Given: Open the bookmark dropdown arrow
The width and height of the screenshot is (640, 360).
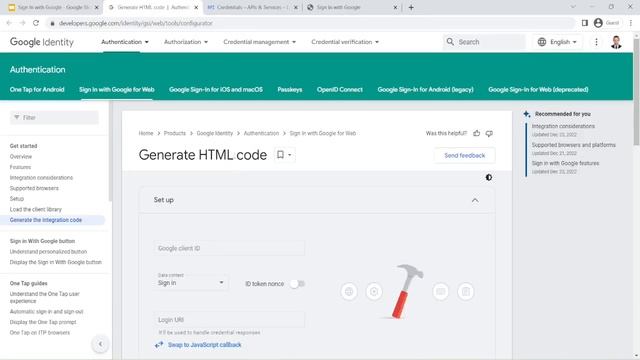Looking at the screenshot, I should tap(290, 155).
